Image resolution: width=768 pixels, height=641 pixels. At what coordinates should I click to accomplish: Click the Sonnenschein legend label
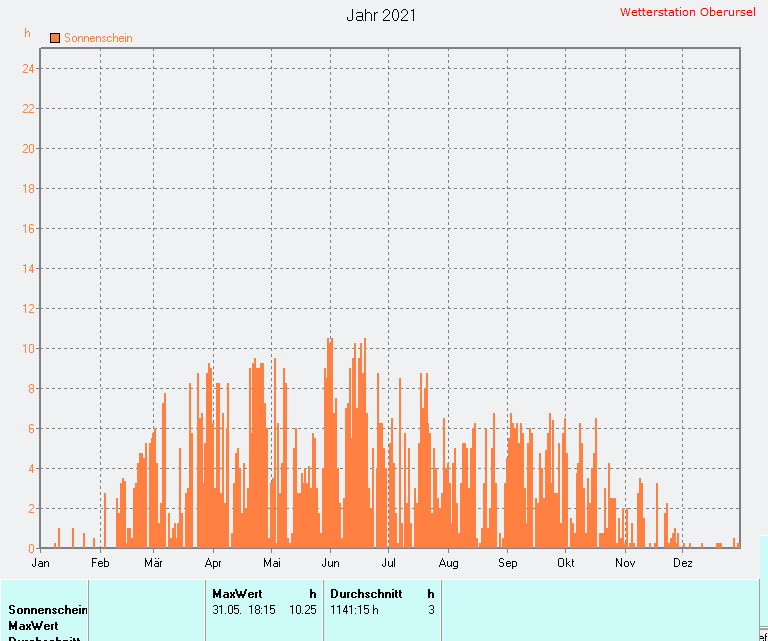[x=98, y=38]
